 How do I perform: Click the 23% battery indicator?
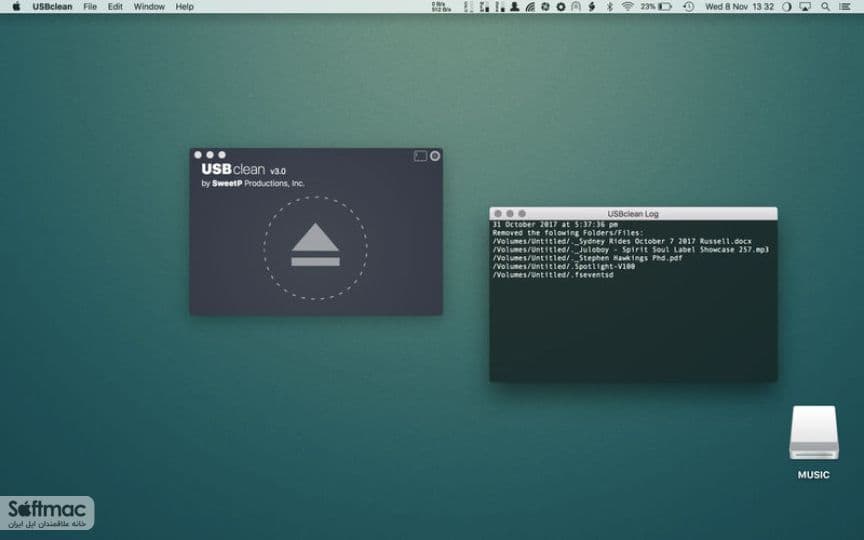pos(656,7)
